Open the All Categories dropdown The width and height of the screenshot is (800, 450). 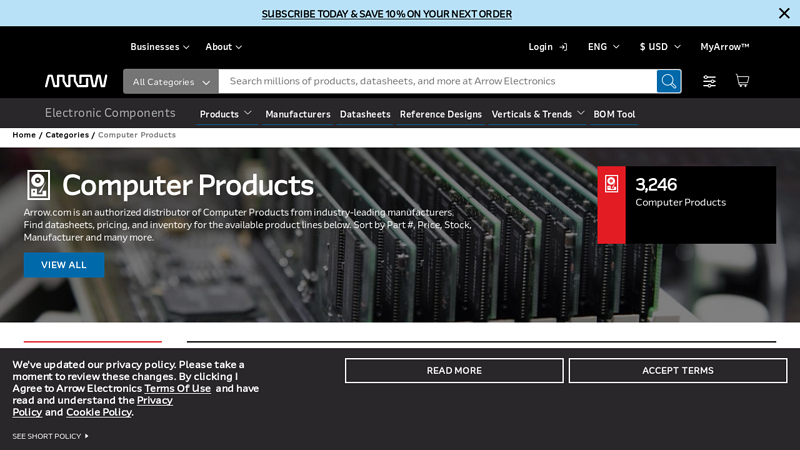(171, 82)
